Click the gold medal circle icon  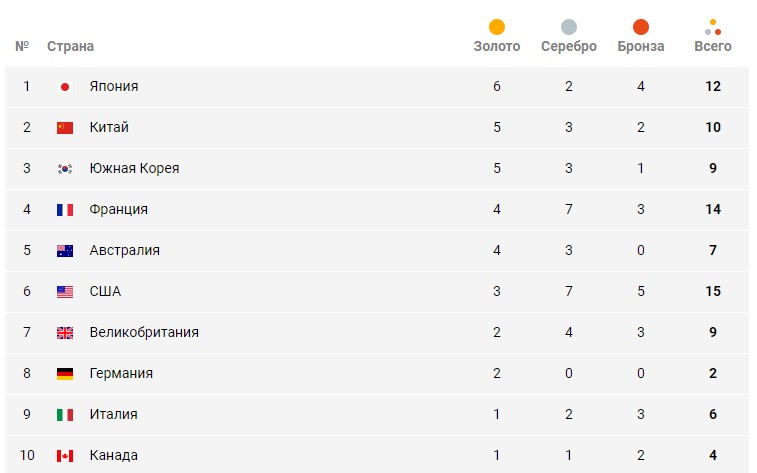click(497, 27)
